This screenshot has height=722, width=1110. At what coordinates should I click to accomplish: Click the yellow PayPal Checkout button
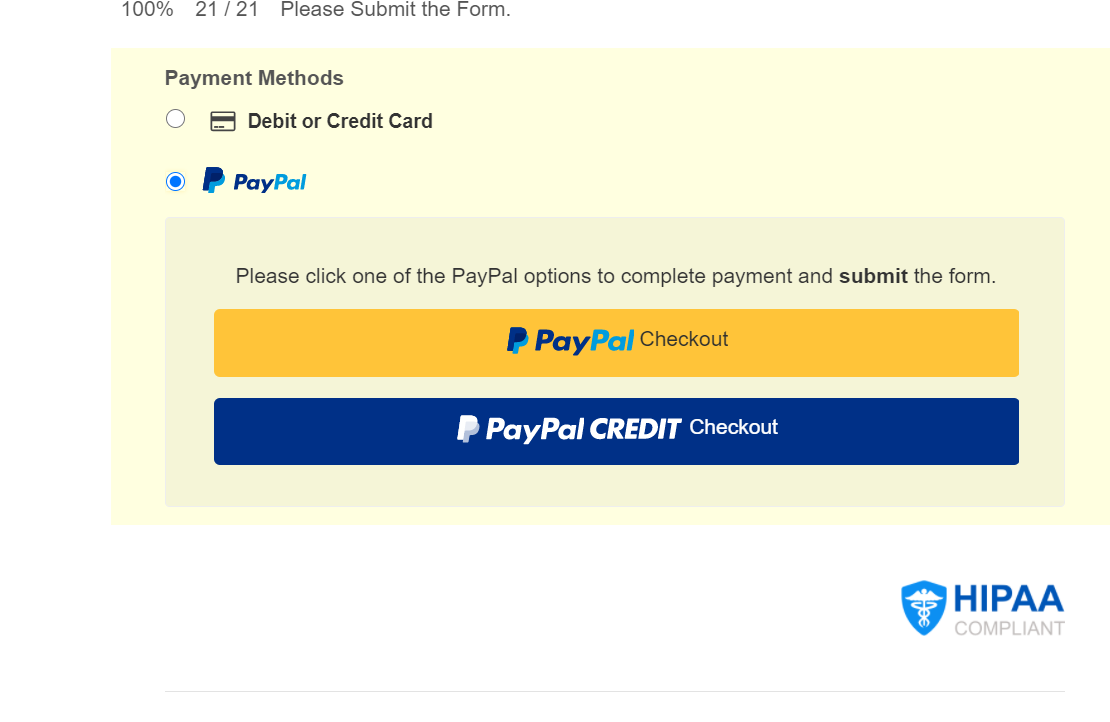coord(616,343)
